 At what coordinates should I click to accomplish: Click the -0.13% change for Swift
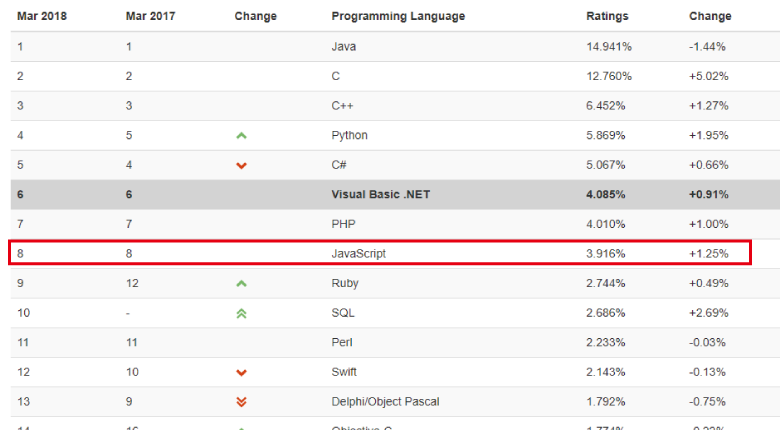(707, 372)
